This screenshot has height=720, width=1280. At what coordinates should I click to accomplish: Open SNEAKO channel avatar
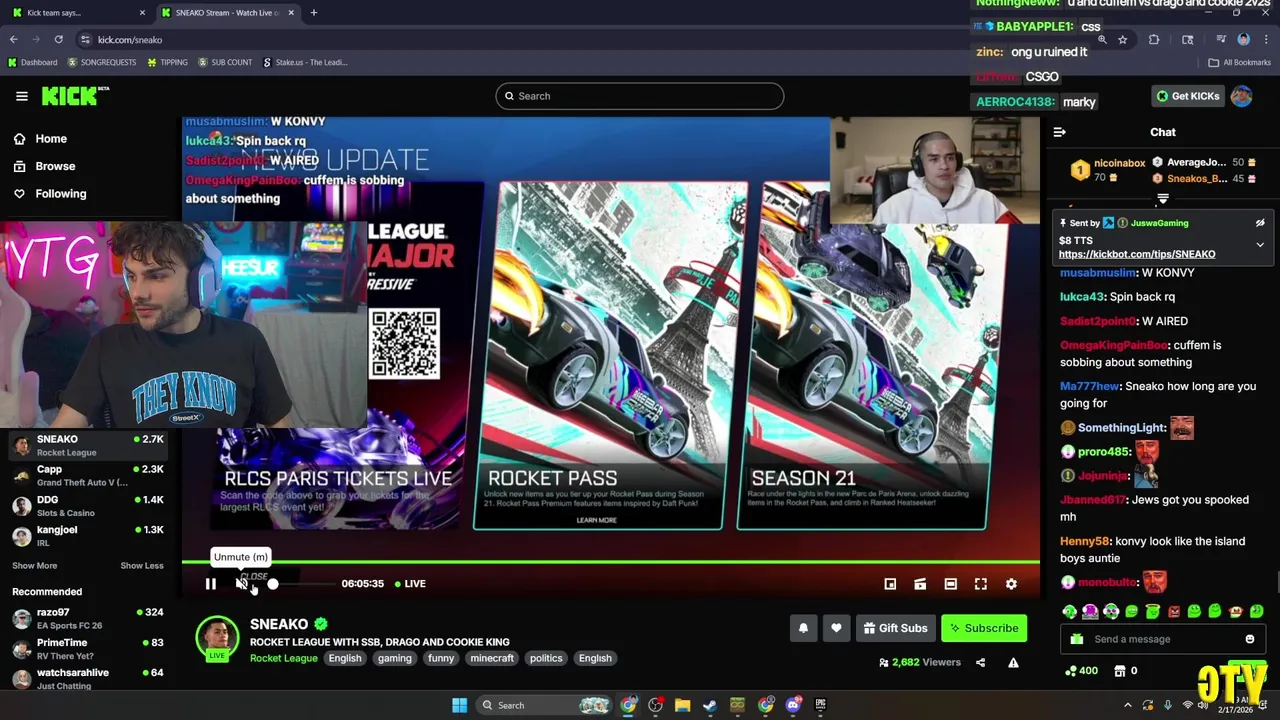[x=217, y=639]
